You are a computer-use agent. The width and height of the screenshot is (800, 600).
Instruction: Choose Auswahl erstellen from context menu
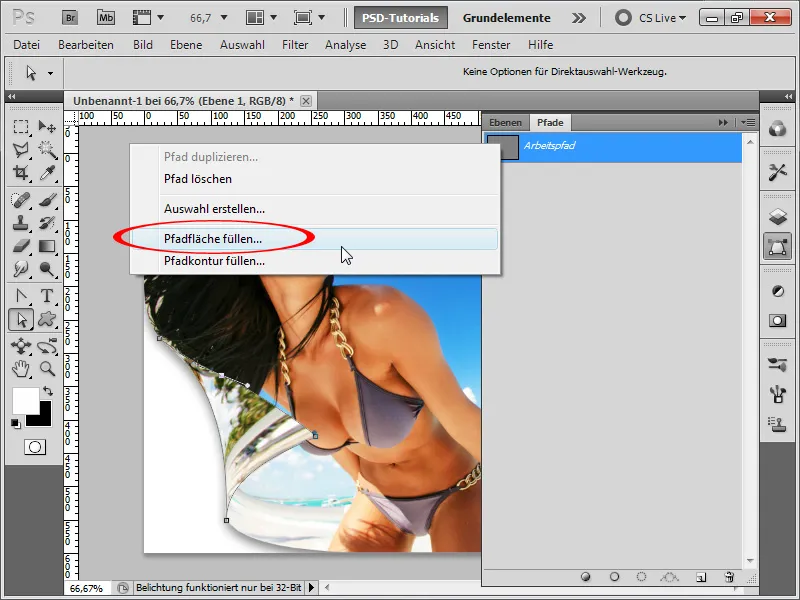click(314, 209)
